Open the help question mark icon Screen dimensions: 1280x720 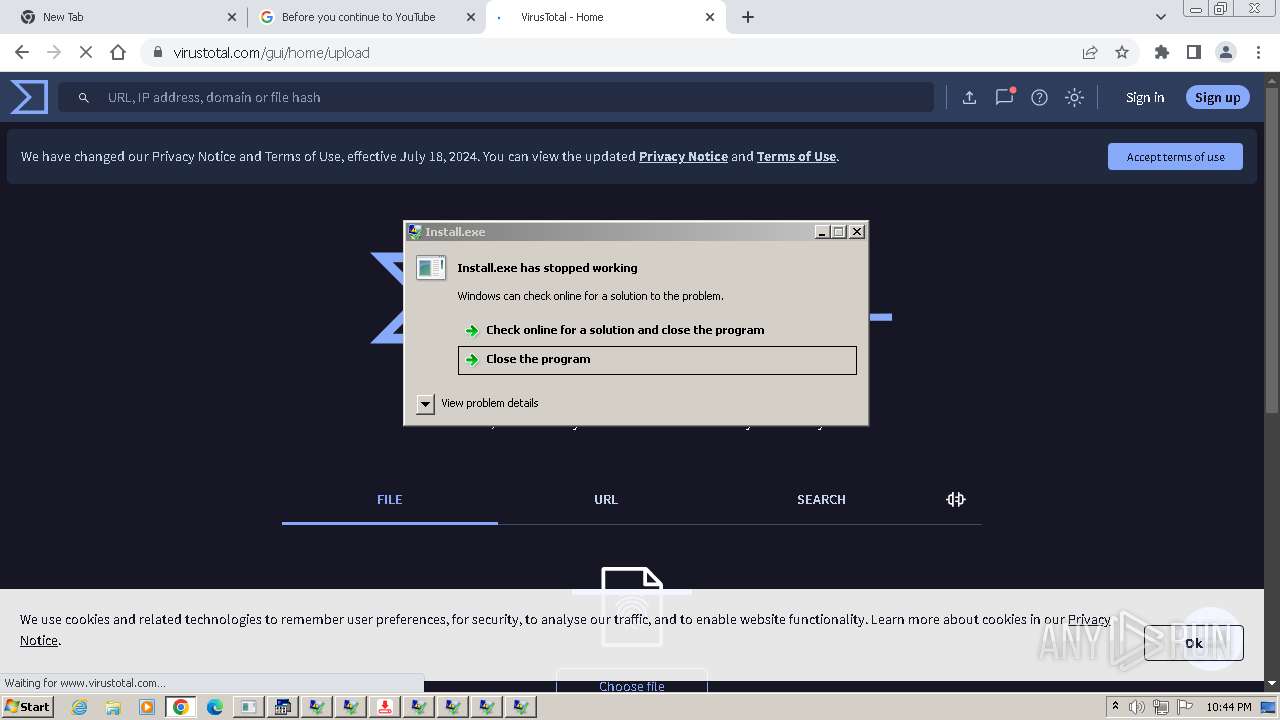1039,97
